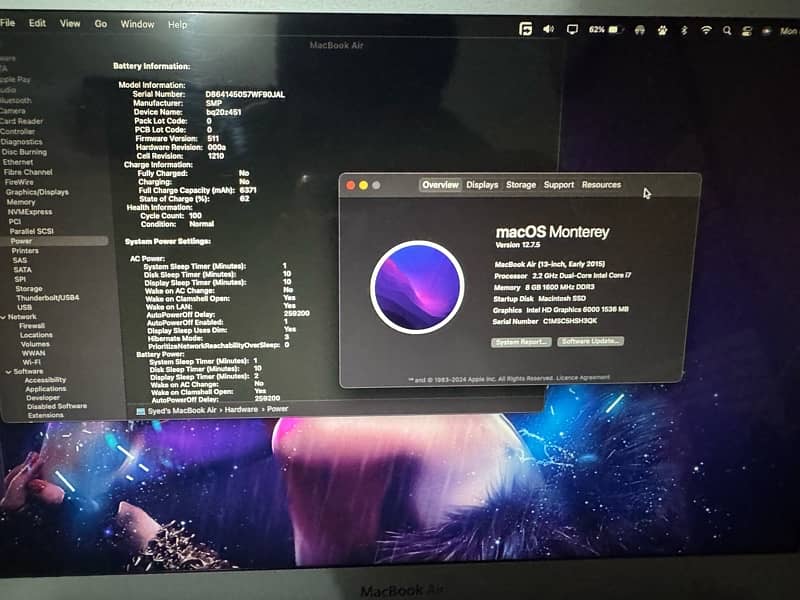The image size is (800, 600).
Task: Open the Help menu
Action: click(177, 24)
